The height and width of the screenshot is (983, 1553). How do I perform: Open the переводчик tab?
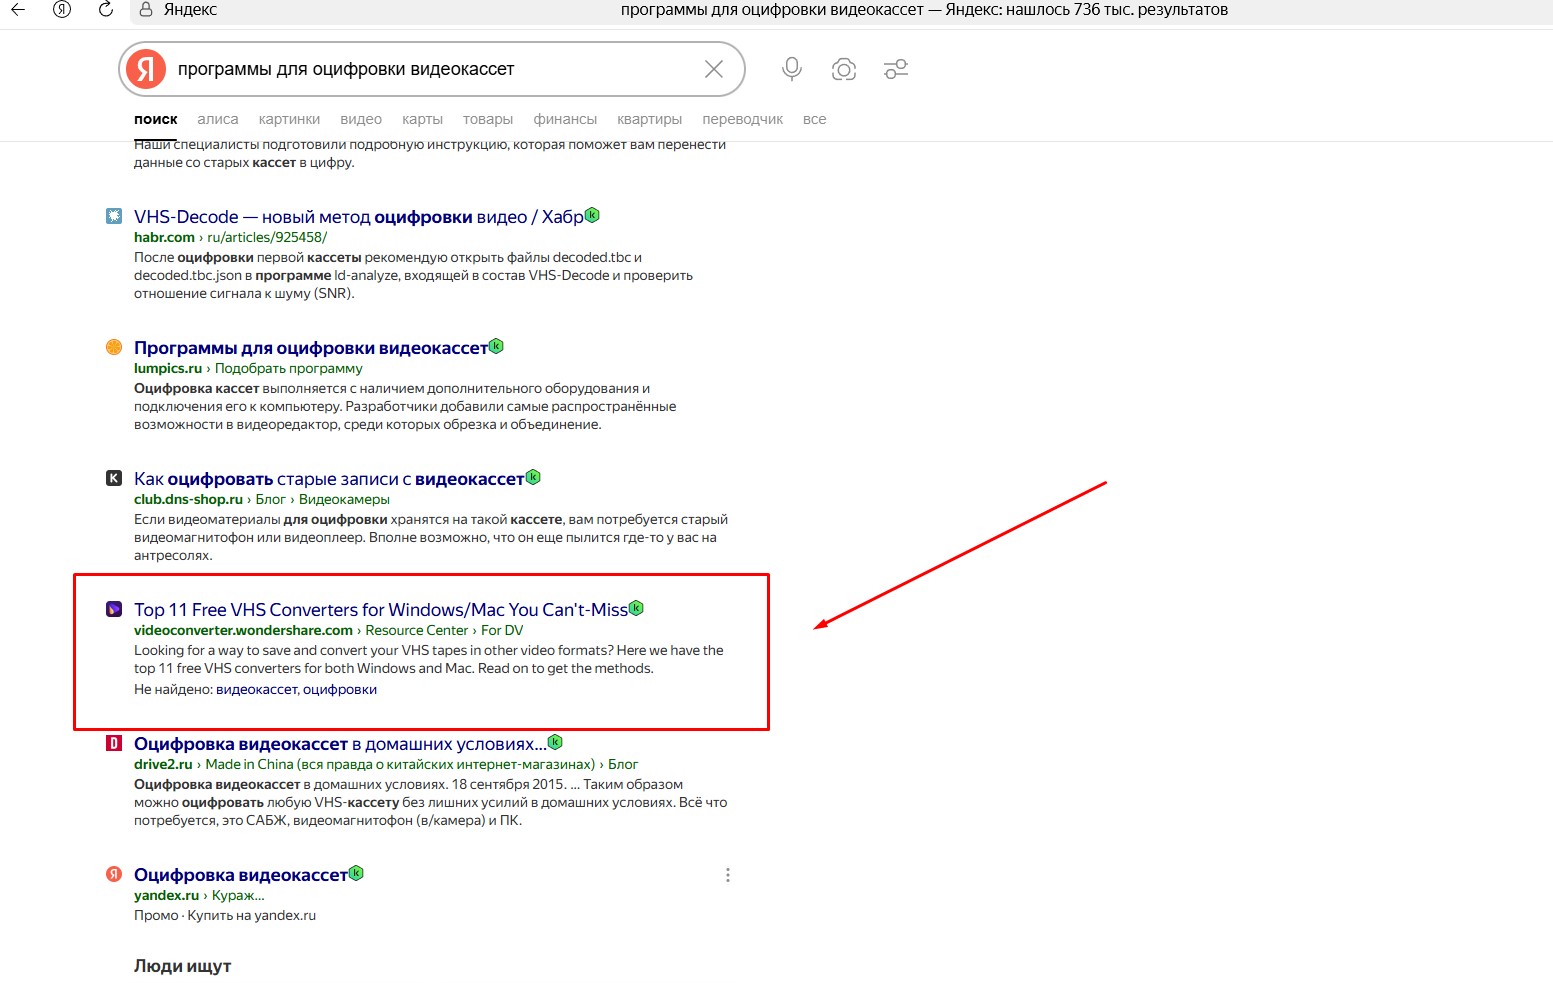[x=743, y=119]
